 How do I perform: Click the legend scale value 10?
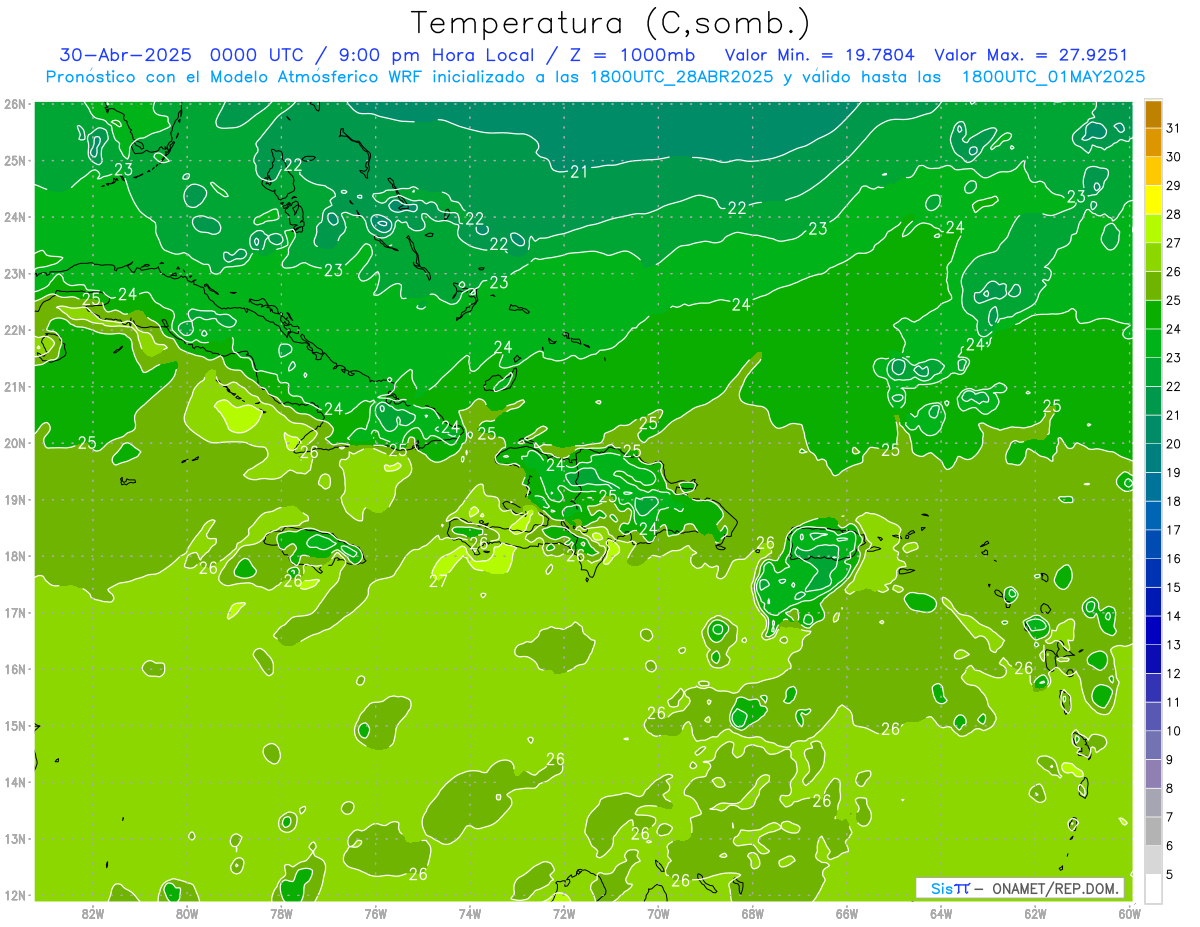(1174, 731)
